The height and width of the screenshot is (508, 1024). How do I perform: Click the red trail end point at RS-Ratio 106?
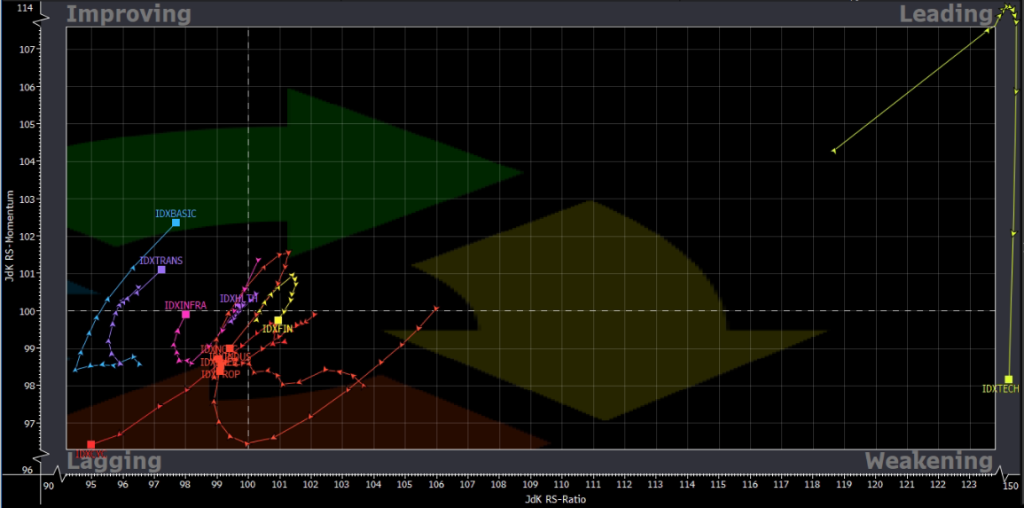tap(436, 308)
